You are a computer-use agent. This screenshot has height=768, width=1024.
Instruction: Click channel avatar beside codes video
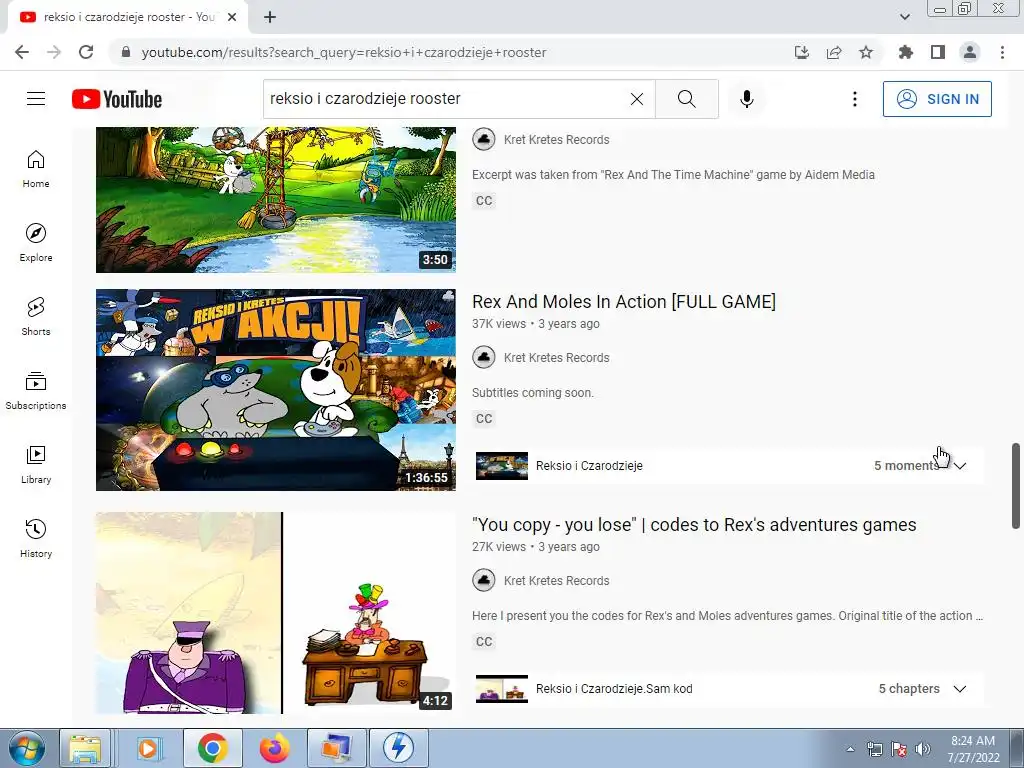pos(484,581)
